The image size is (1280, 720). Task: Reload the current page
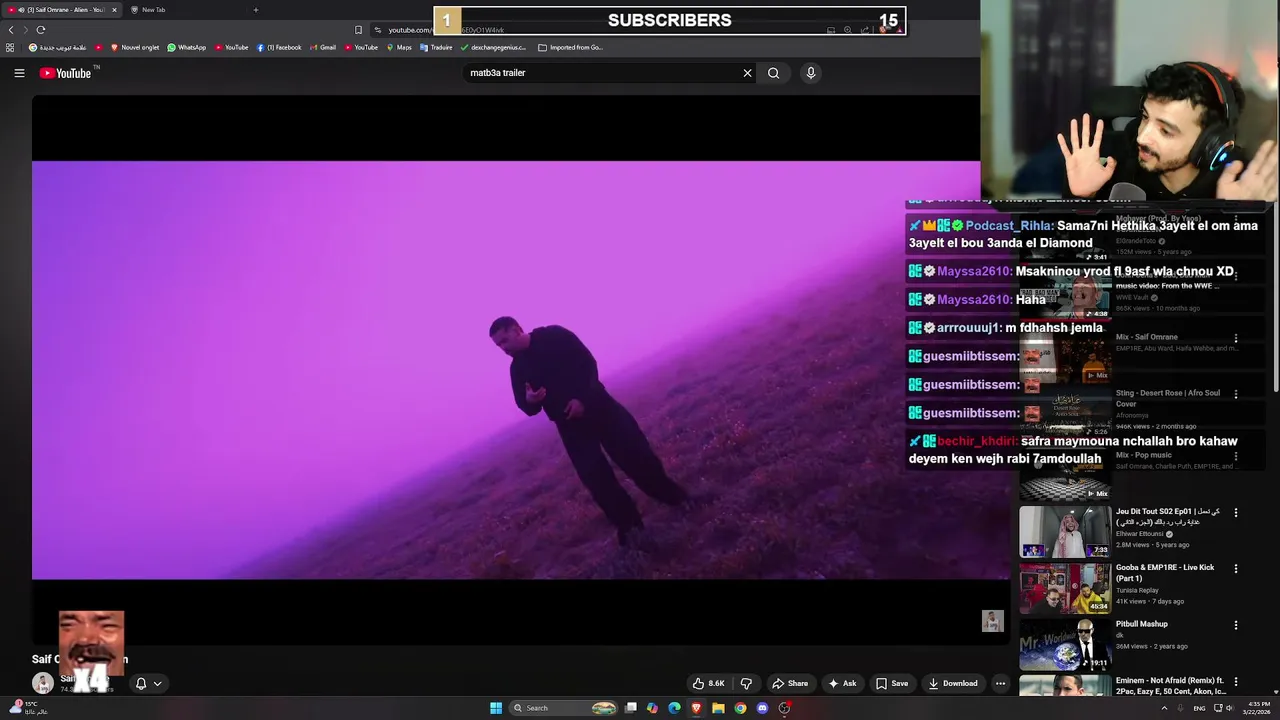click(41, 30)
